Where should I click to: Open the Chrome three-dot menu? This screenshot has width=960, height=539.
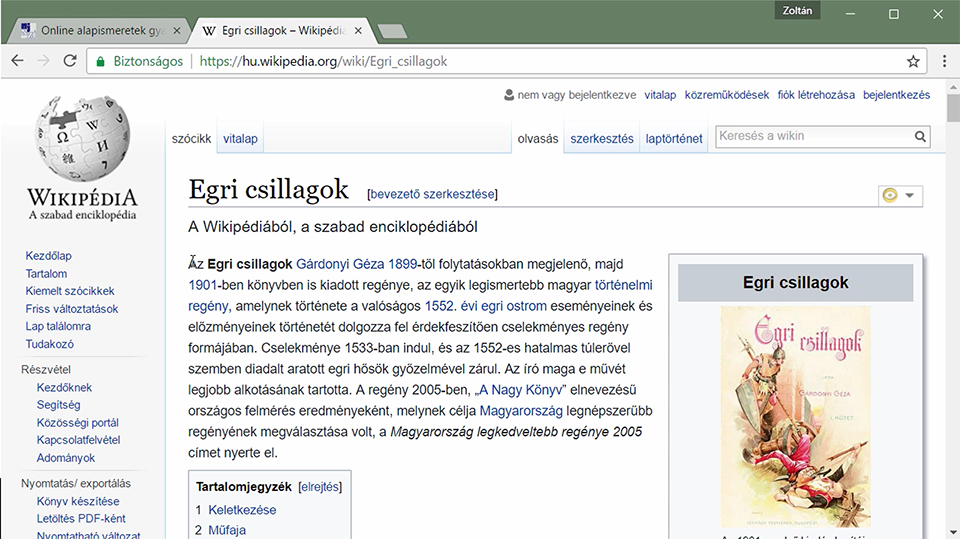tap(944, 61)
